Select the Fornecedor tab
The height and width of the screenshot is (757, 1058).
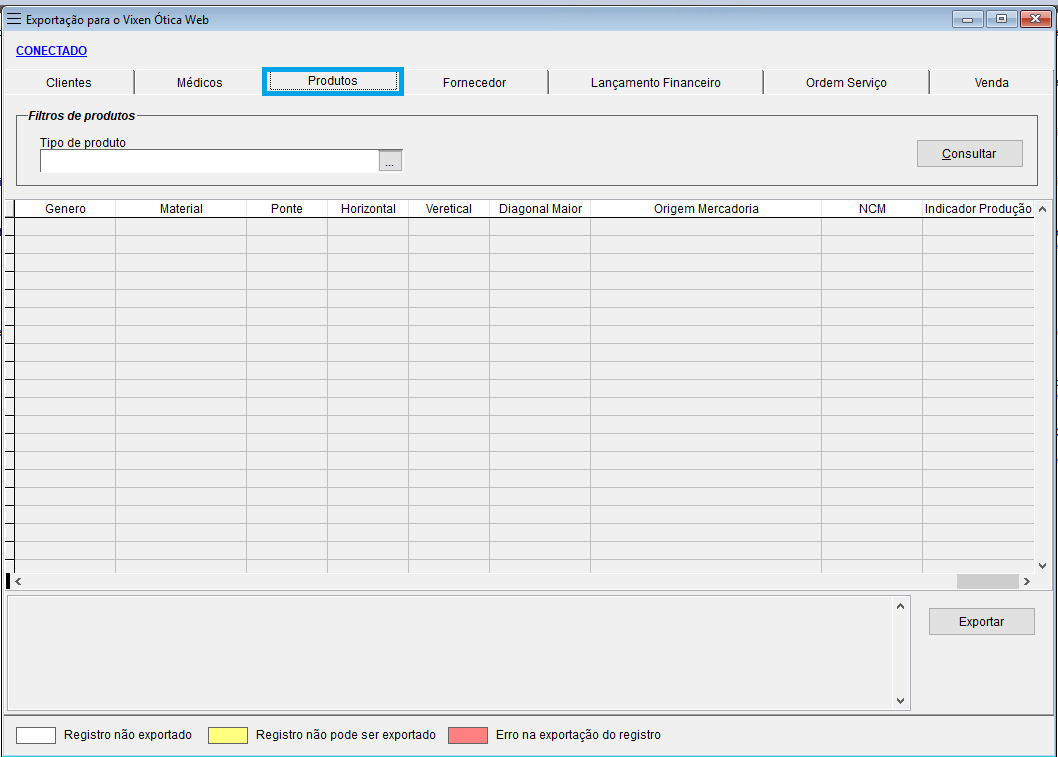coord(474,83)
